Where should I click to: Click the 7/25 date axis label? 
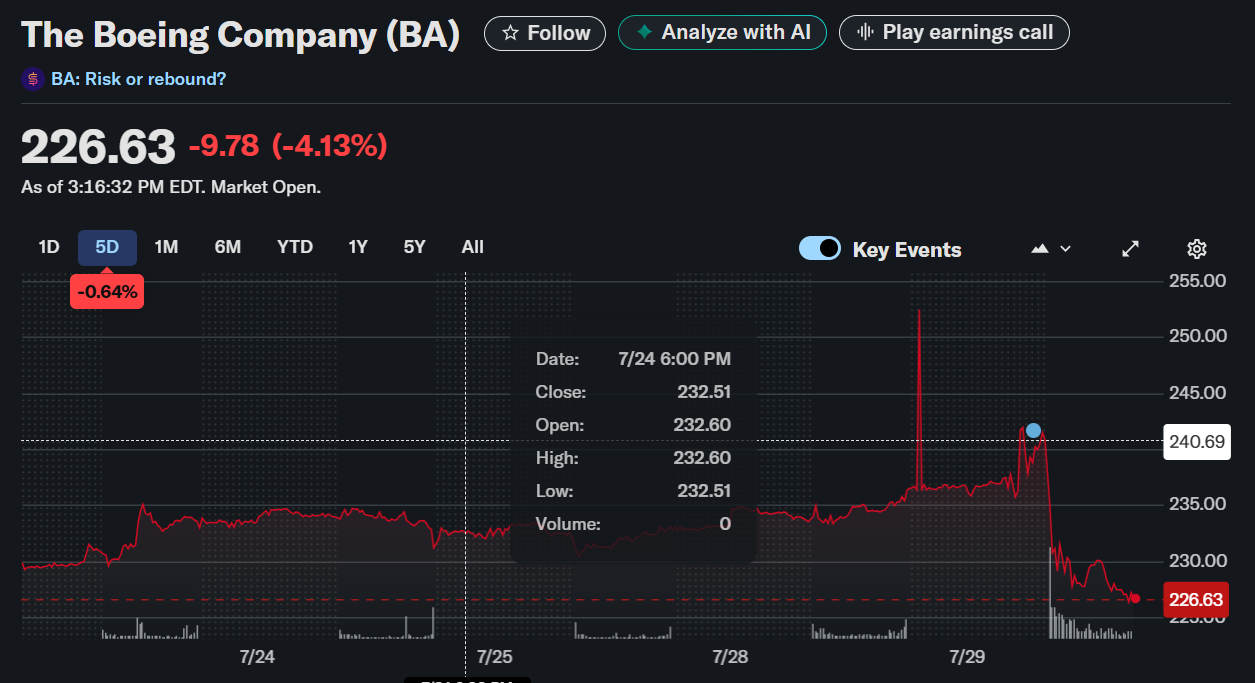click(495, 657)
